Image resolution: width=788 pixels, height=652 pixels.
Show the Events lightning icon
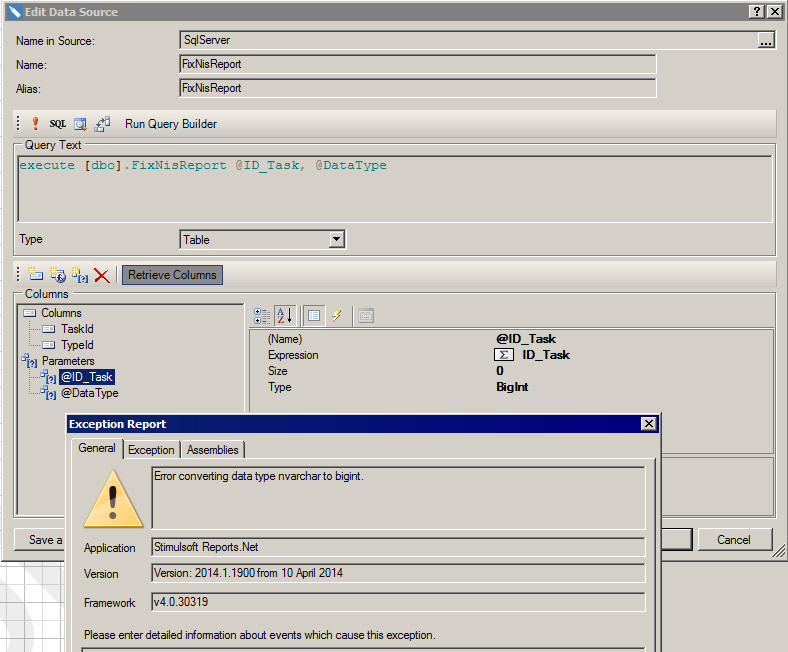(x=337, y=316)
